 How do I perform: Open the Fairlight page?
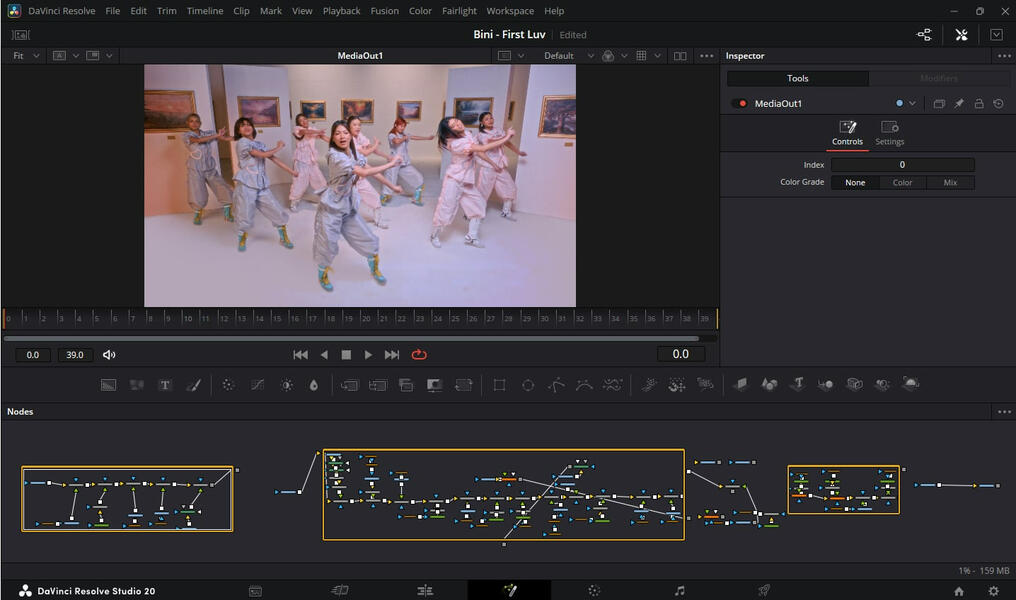click(678, 590)
